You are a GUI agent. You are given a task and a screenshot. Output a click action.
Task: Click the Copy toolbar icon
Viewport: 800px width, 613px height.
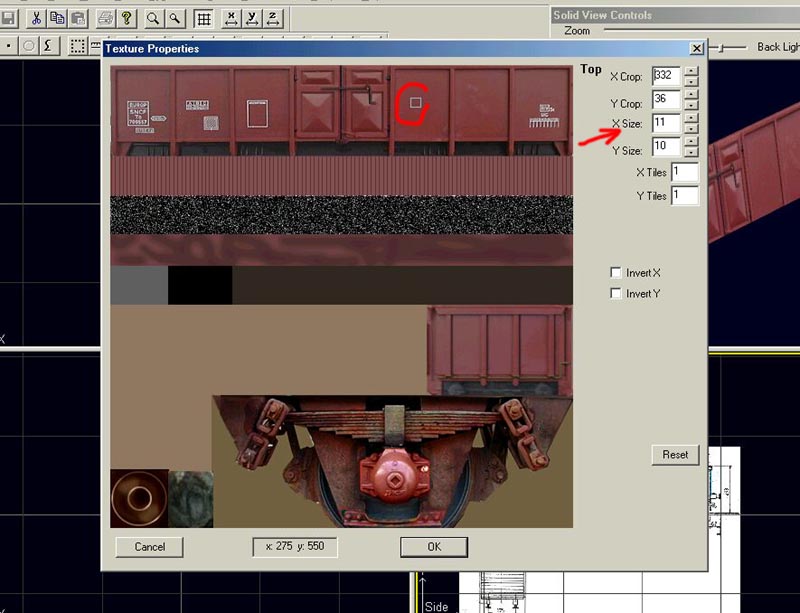(56, 18)
